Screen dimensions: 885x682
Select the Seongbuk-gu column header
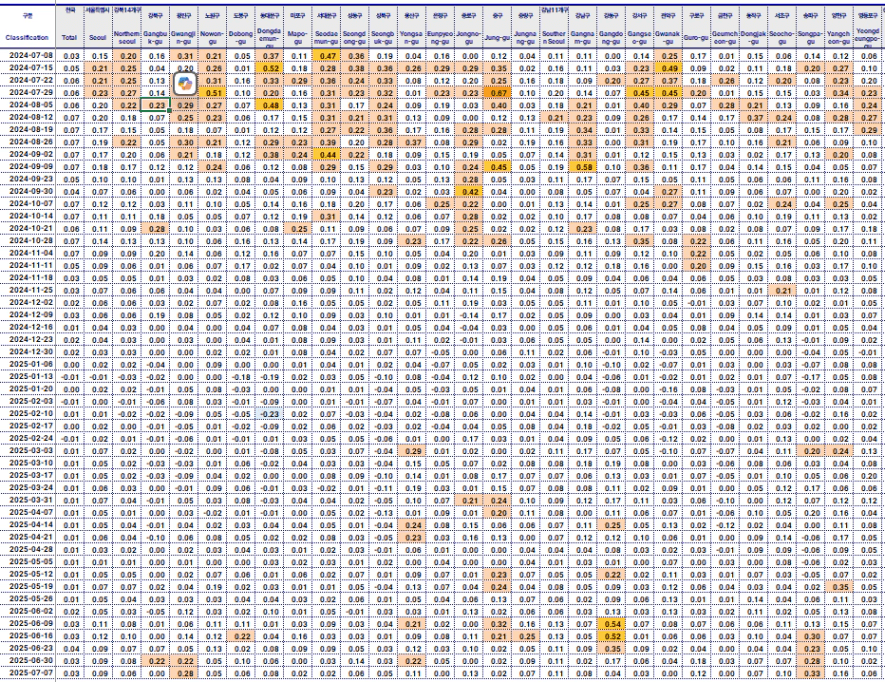(x=384, y=38)
